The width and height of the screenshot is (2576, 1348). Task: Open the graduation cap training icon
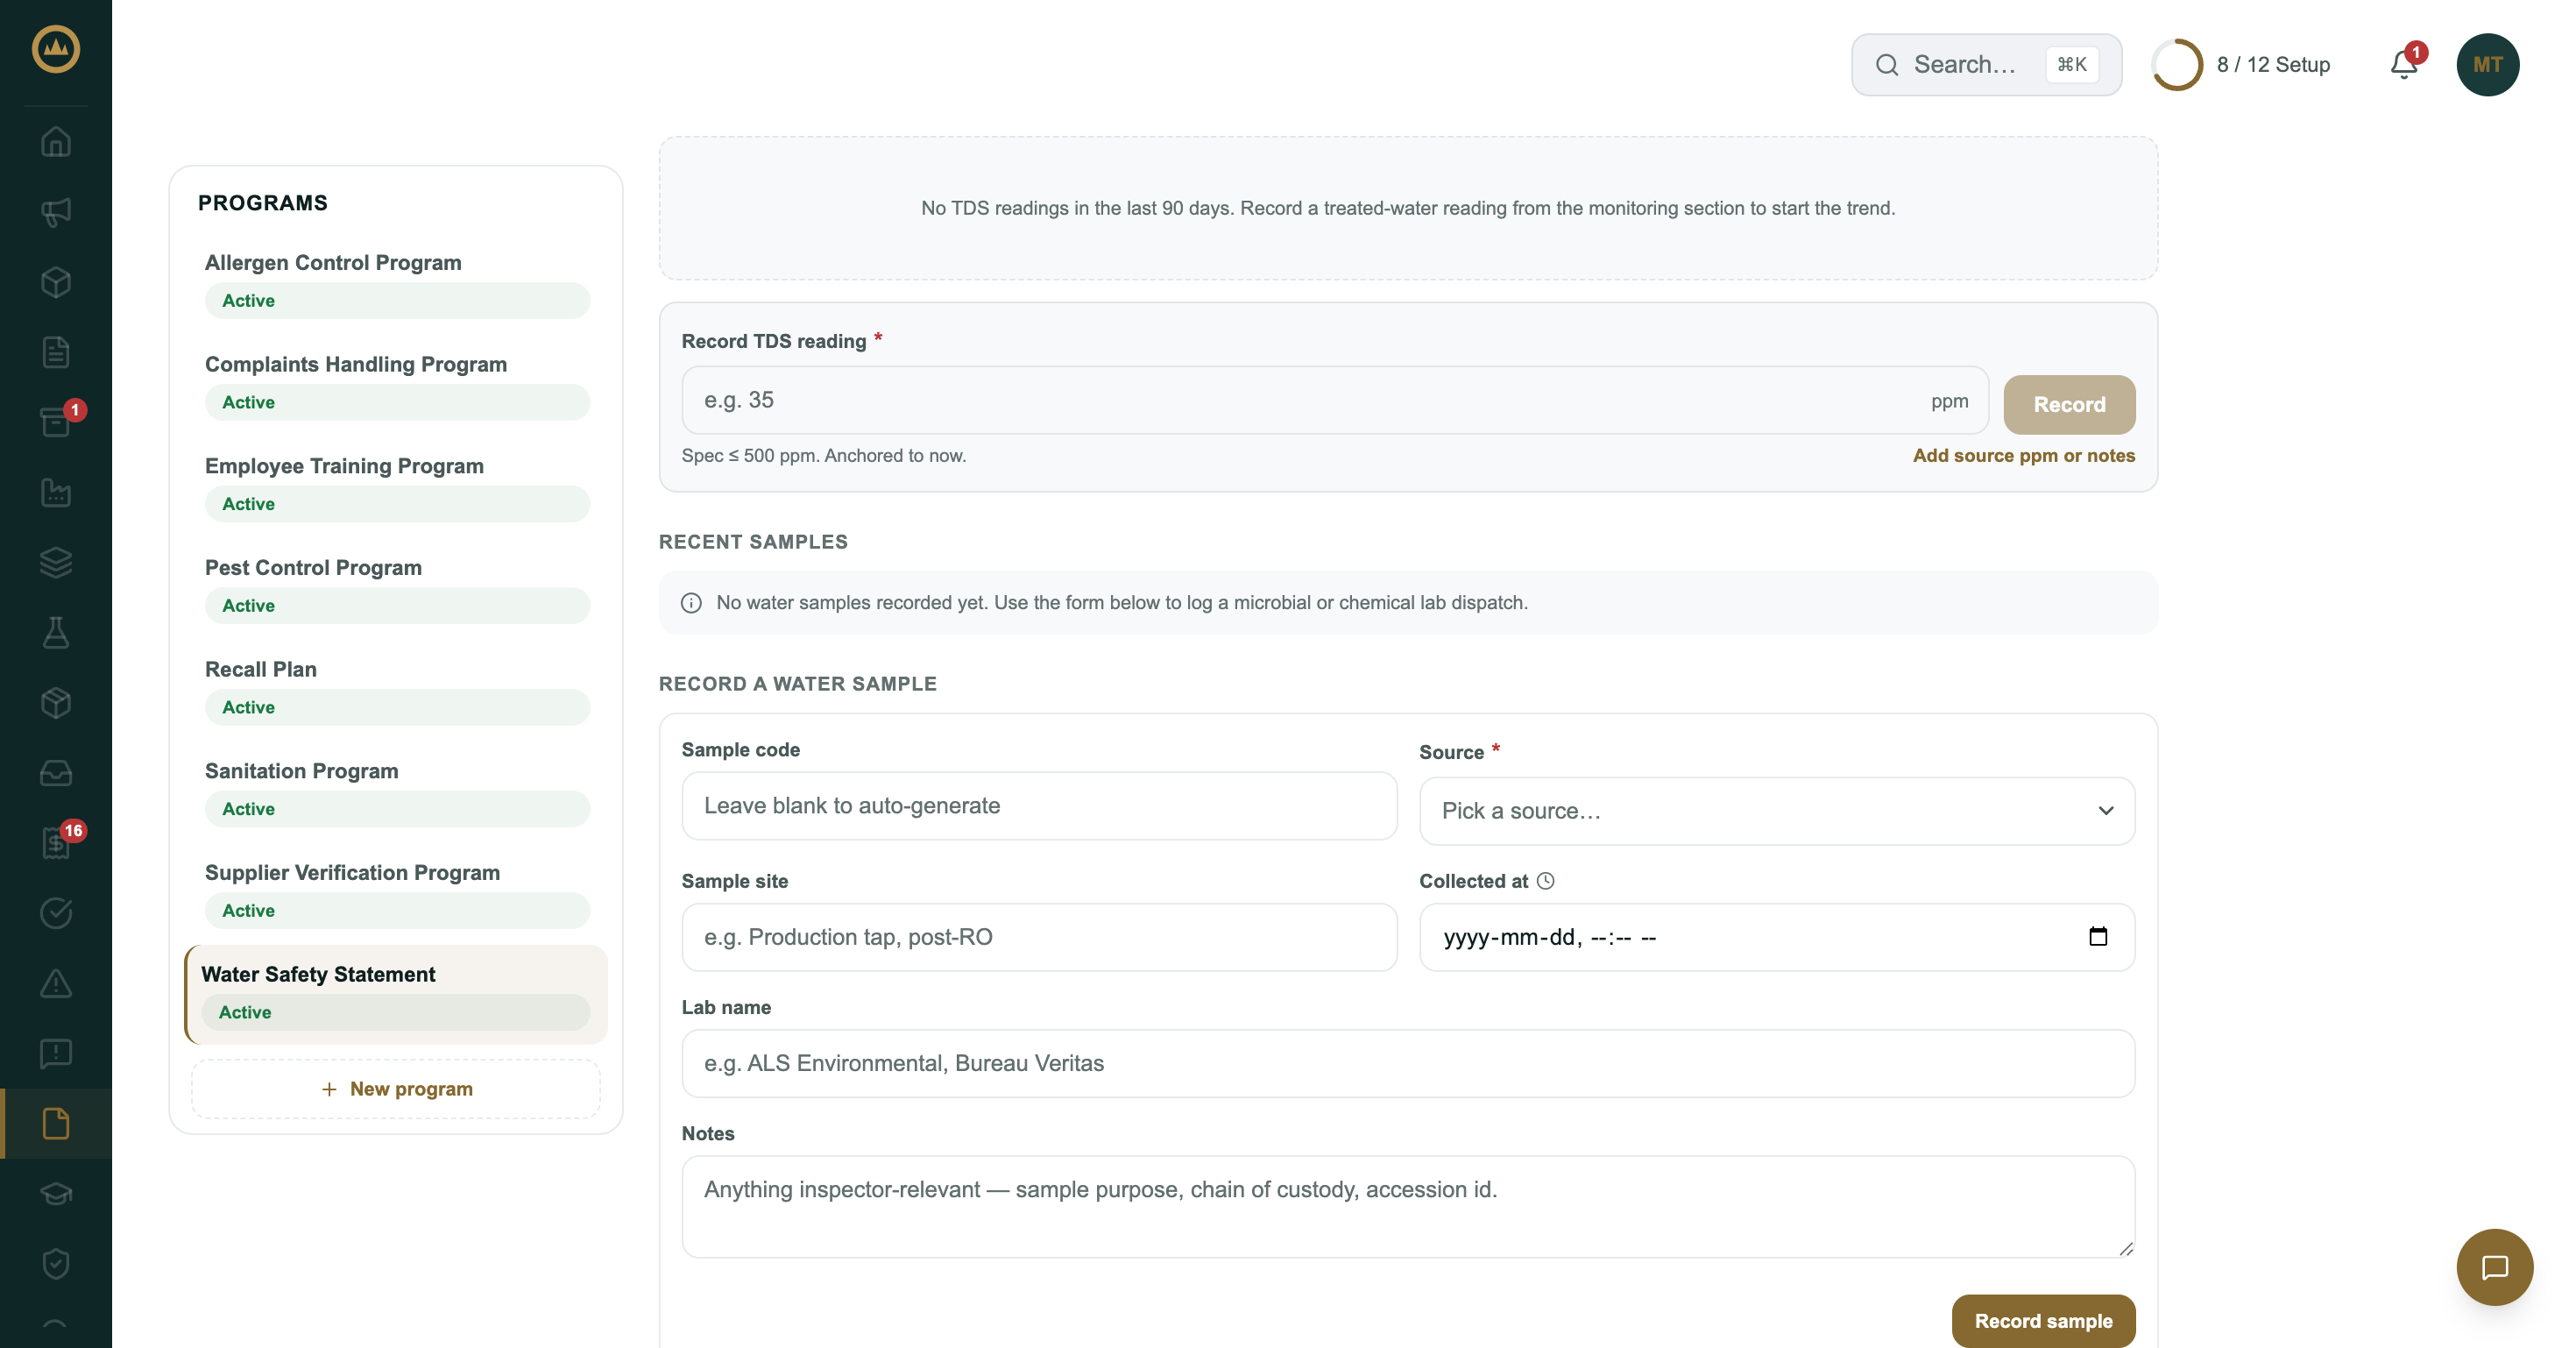click(x=56, y=1194)
